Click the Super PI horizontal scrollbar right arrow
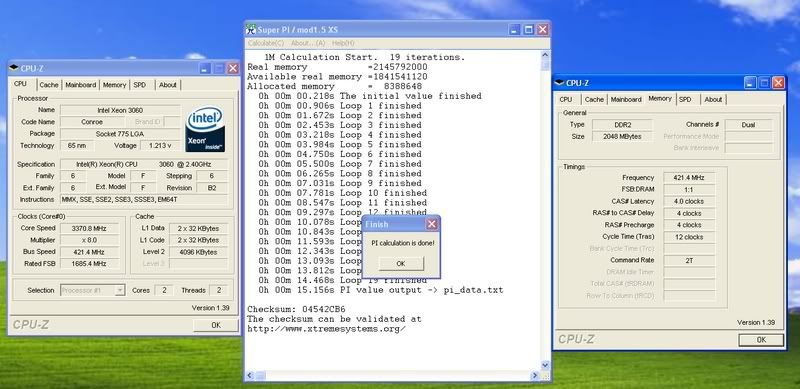The image size is (800, 389). coord(535,376)
